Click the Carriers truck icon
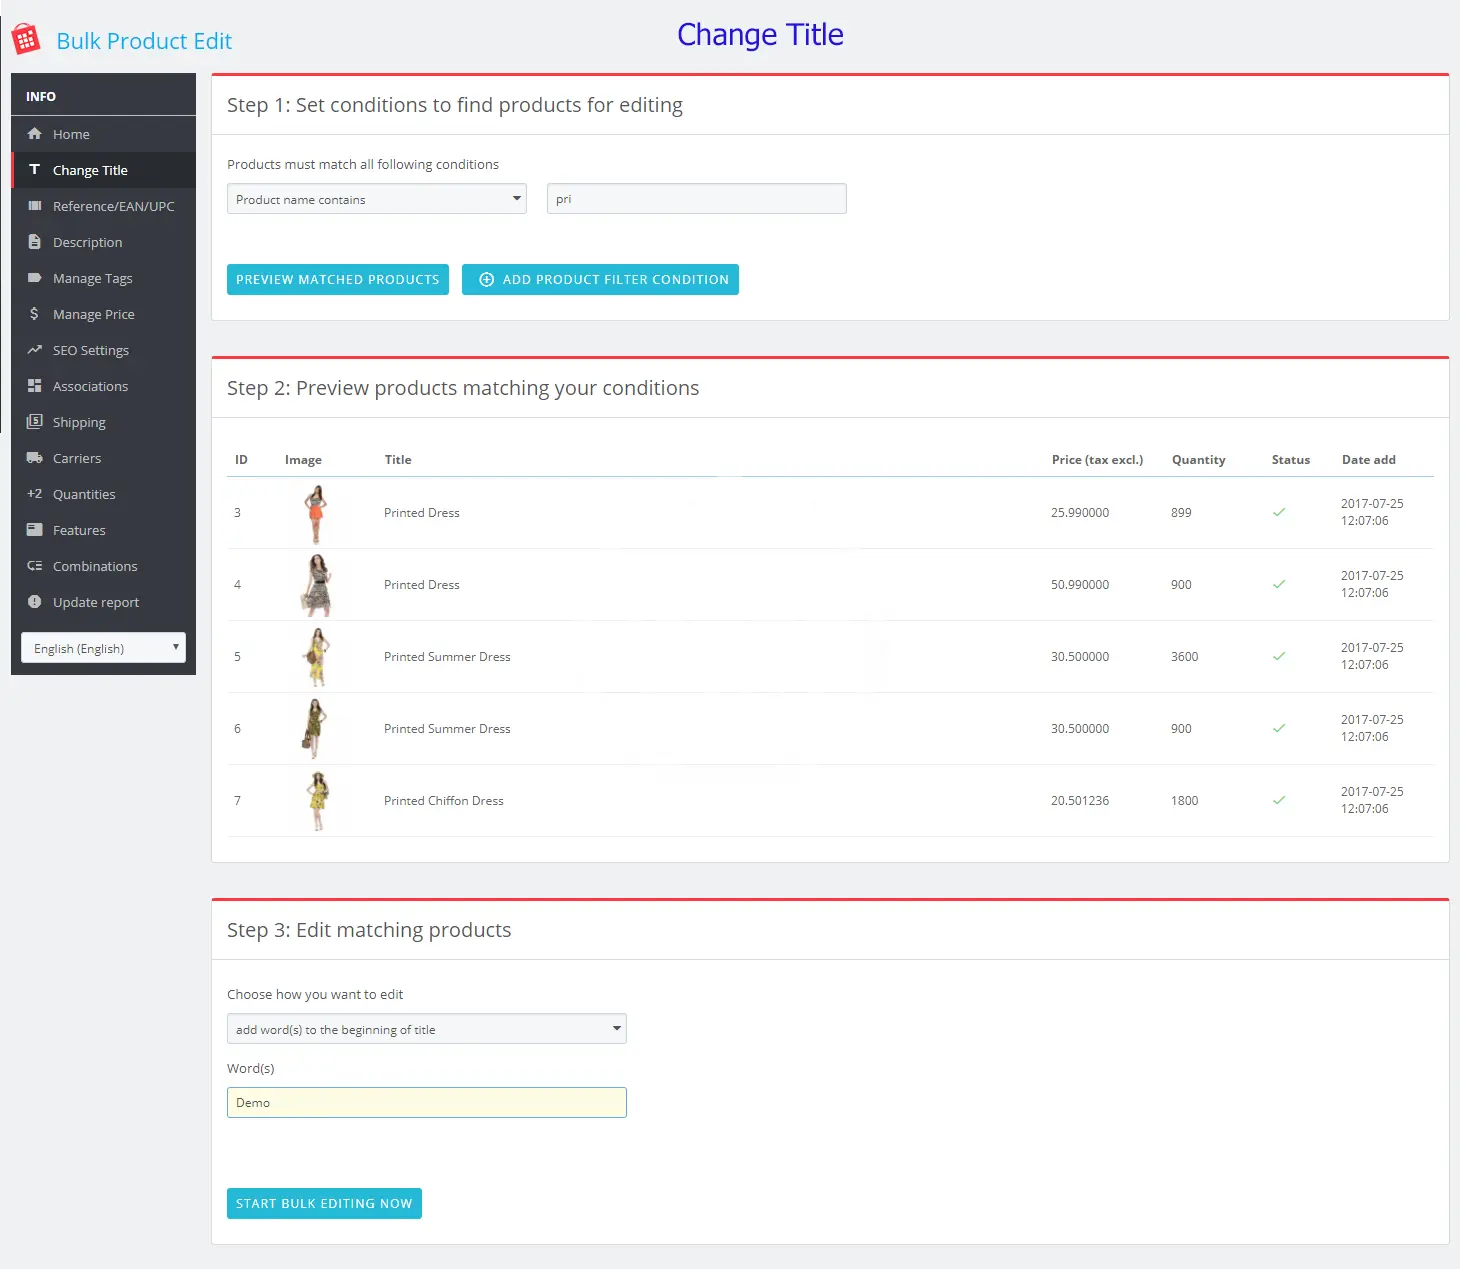 [x=35, y=458]
